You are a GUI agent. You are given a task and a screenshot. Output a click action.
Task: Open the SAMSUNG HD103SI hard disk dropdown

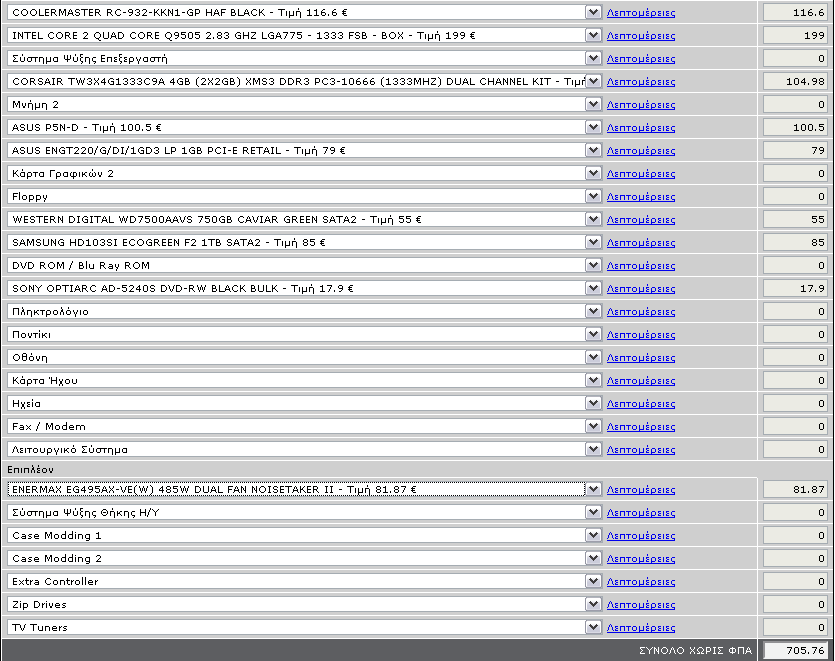pos(305,242)
